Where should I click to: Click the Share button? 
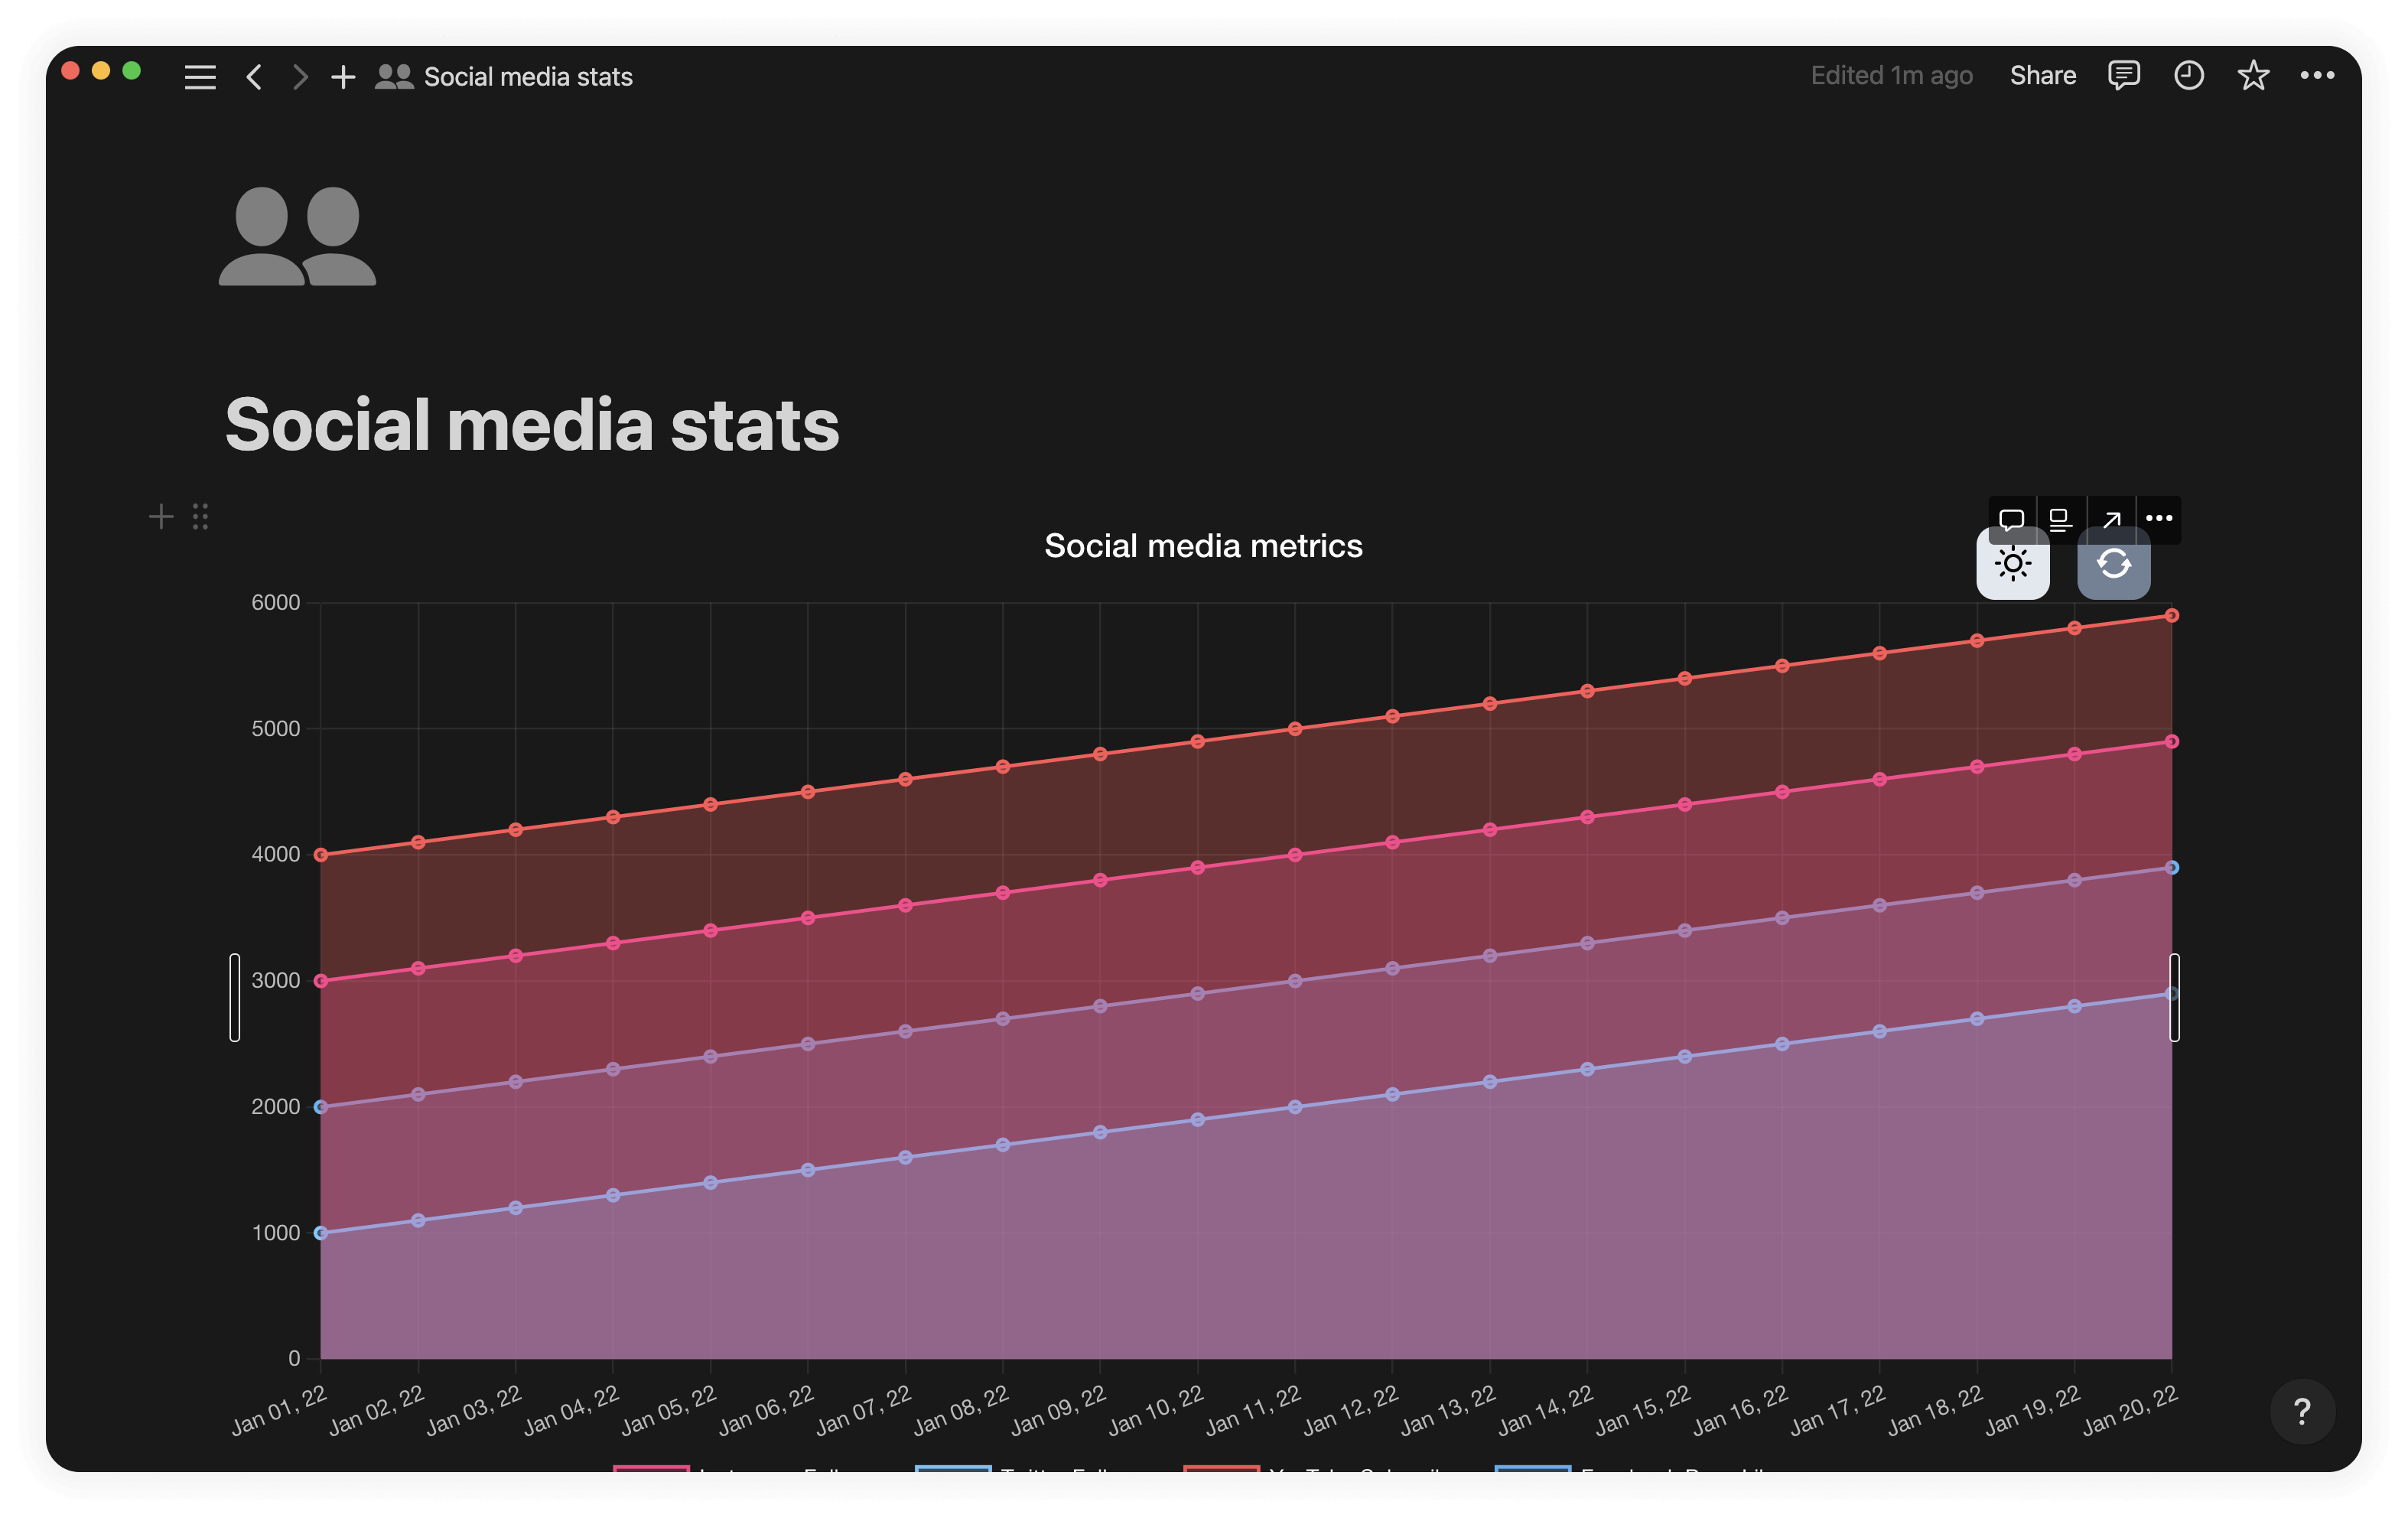click(2042, 76)
